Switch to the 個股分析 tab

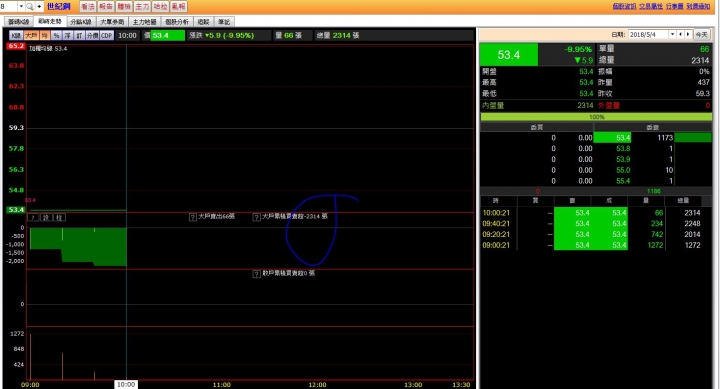click(x=177, y=22)
